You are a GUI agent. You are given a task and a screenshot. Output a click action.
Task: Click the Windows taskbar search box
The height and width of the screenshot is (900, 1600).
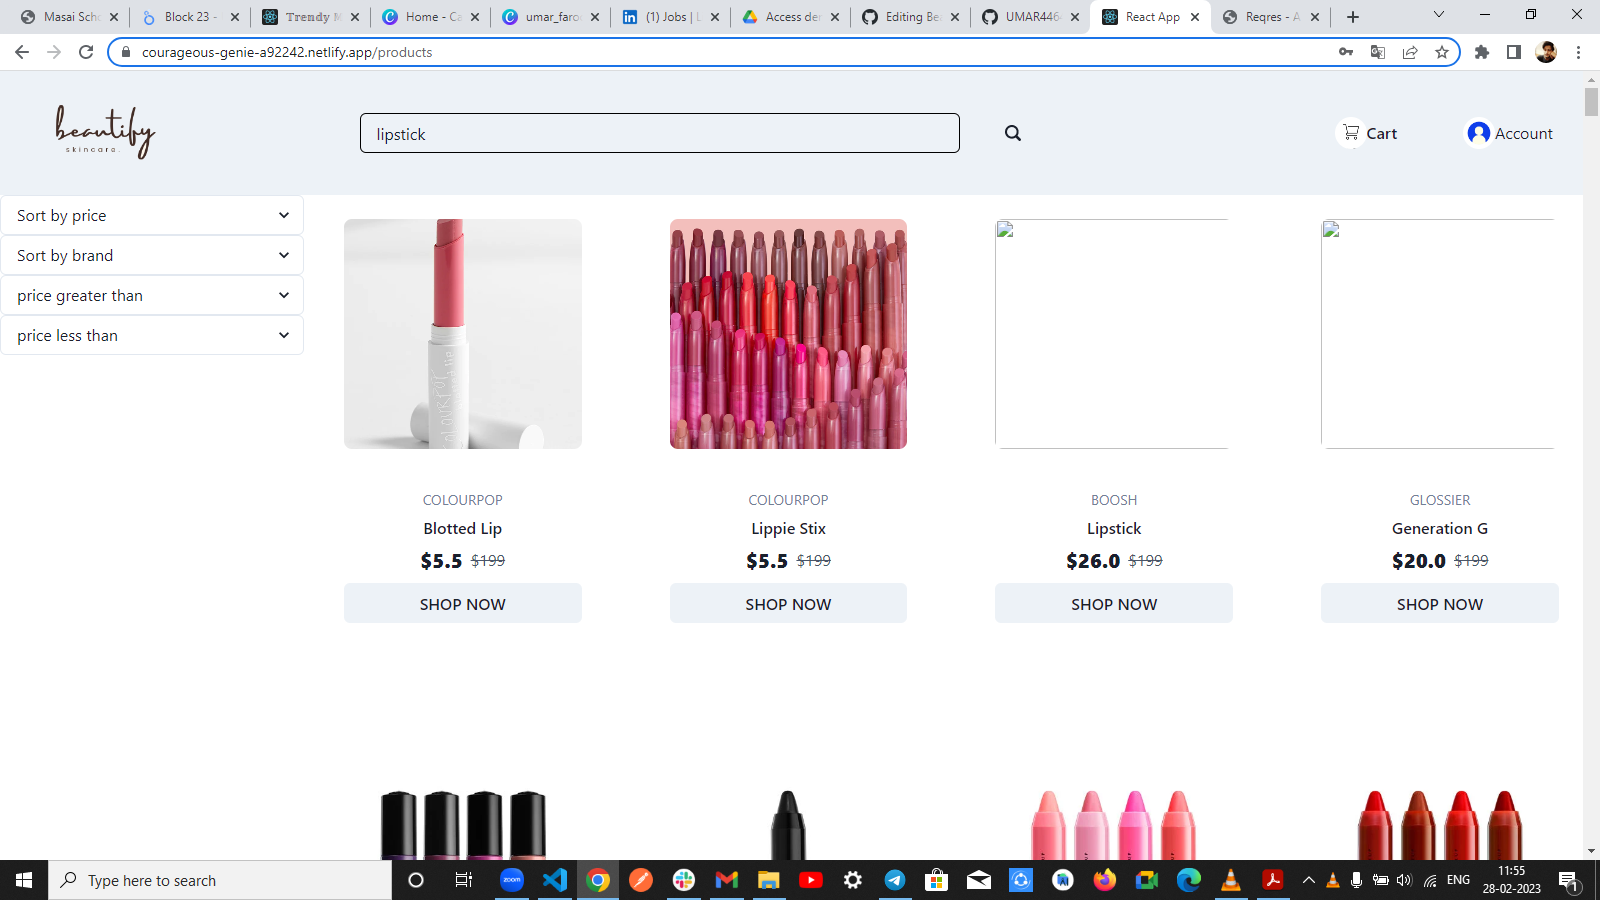(220, 880)
